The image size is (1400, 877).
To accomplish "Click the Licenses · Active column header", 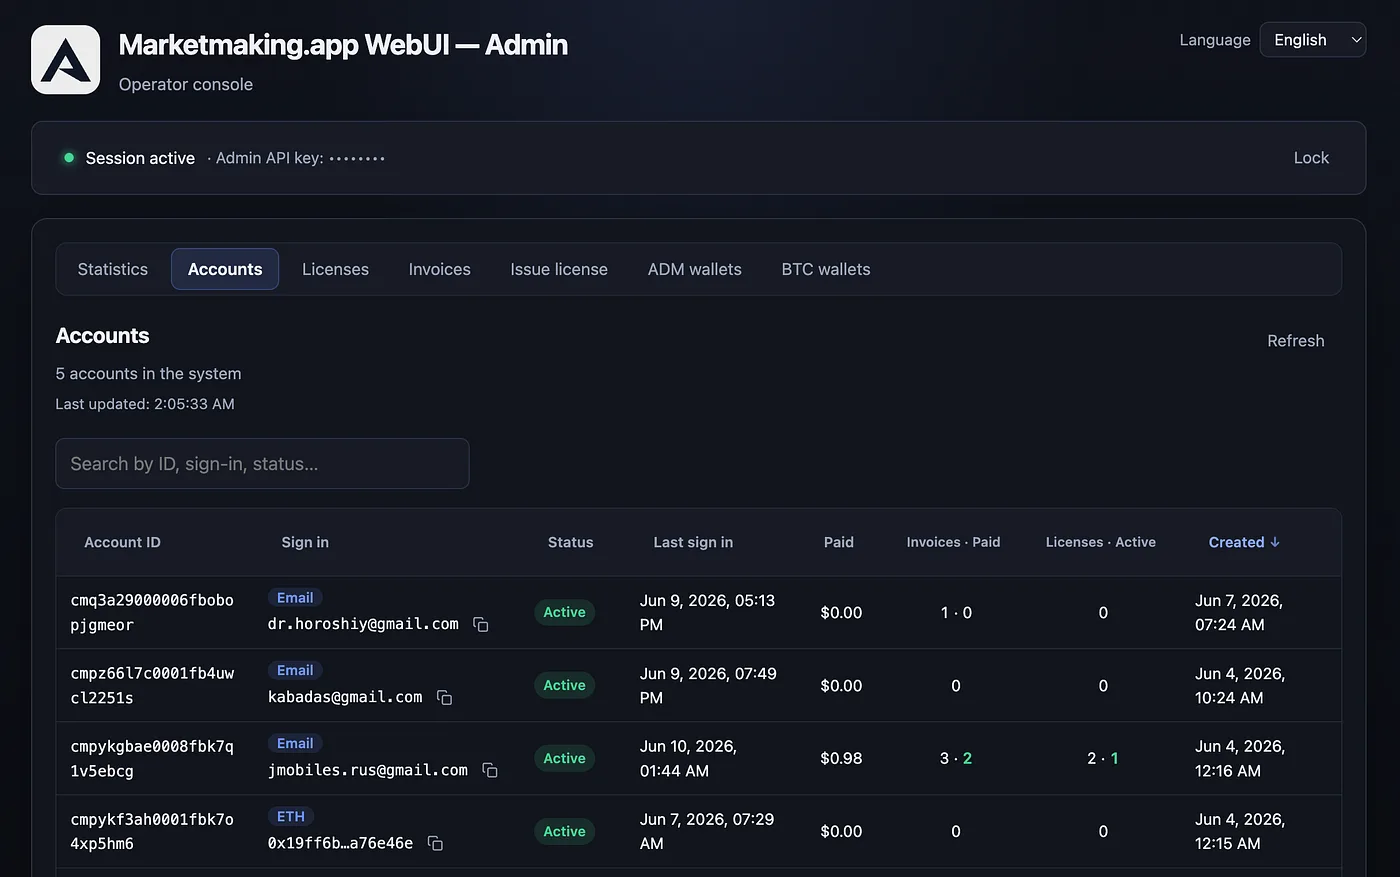I will tap(1101, 542).
